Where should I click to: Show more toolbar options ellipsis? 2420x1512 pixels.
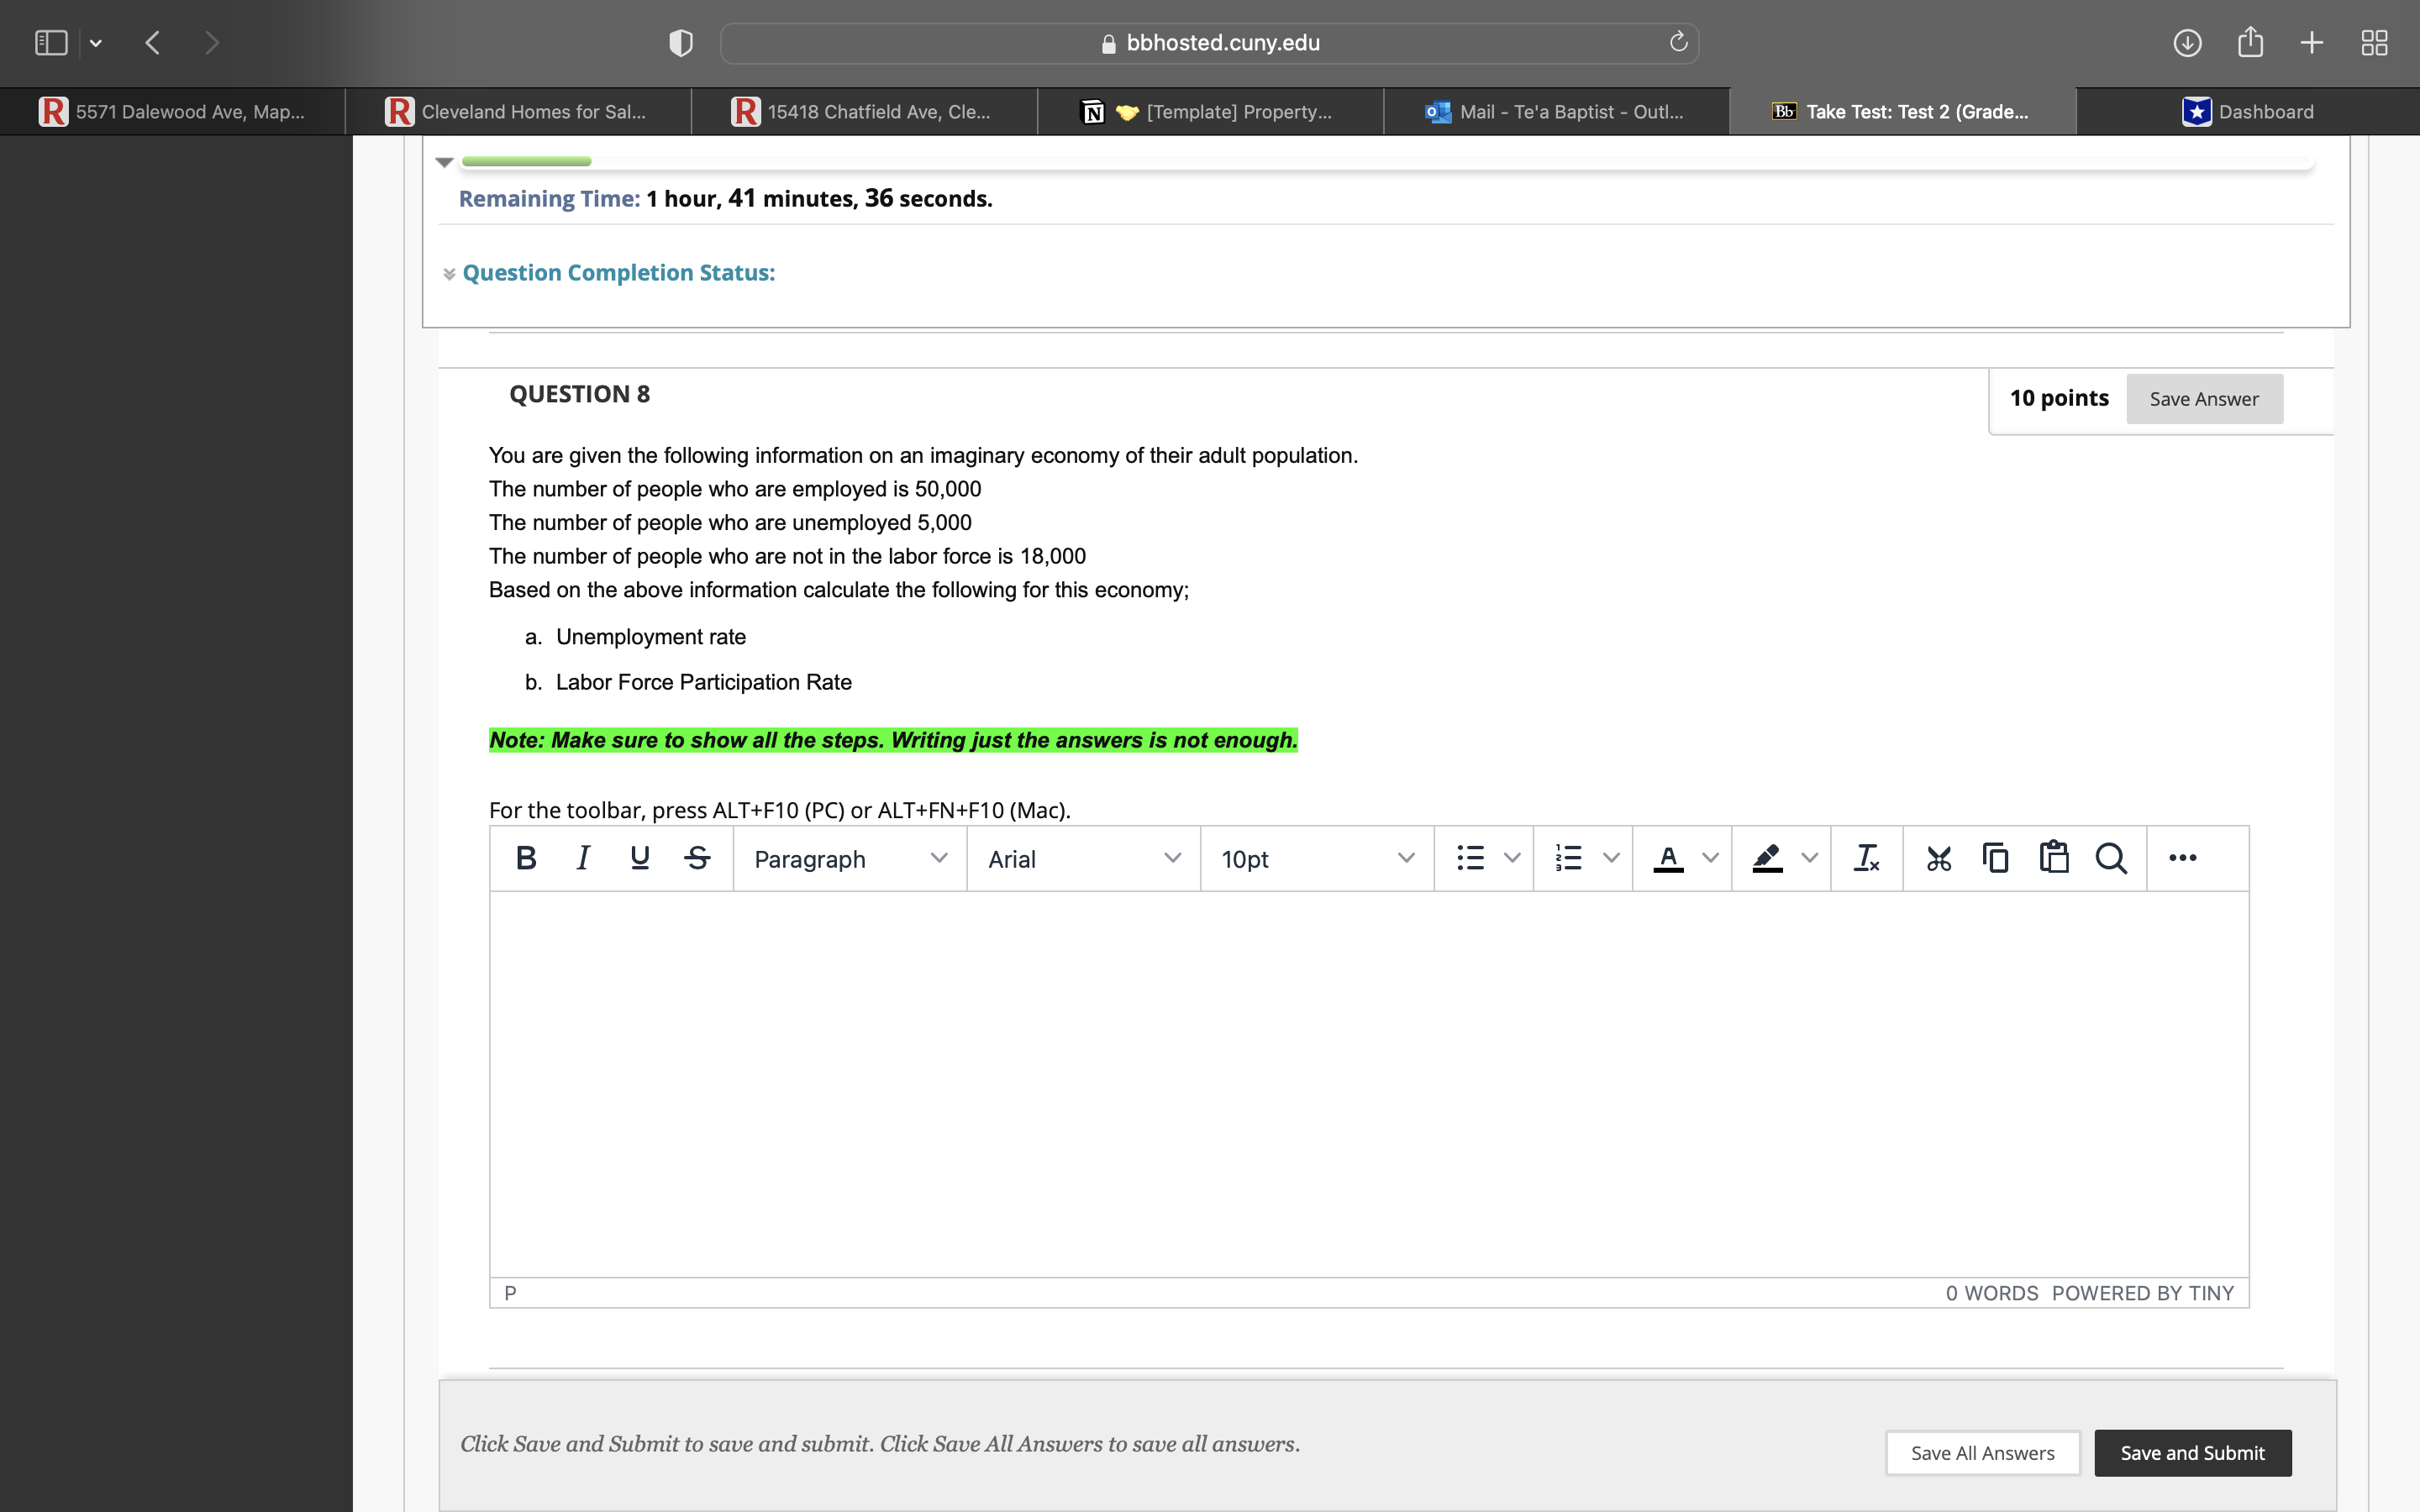coord(2182,858)
